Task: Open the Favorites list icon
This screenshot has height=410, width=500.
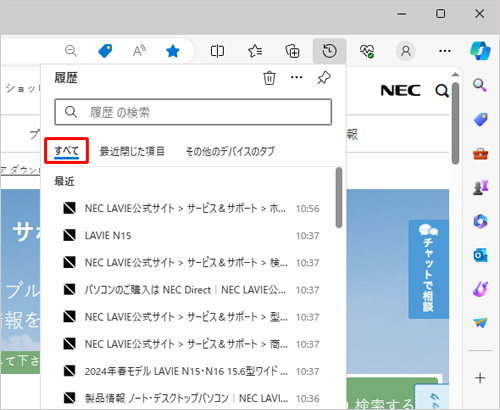Action: [255, 51]
